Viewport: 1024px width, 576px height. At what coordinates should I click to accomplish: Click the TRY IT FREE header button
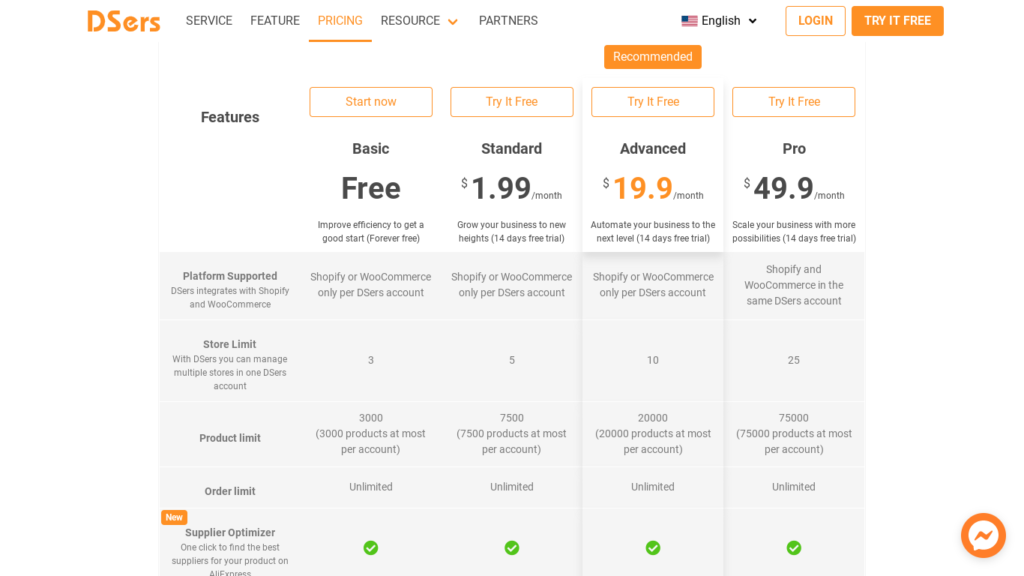(x=897, y=21)
